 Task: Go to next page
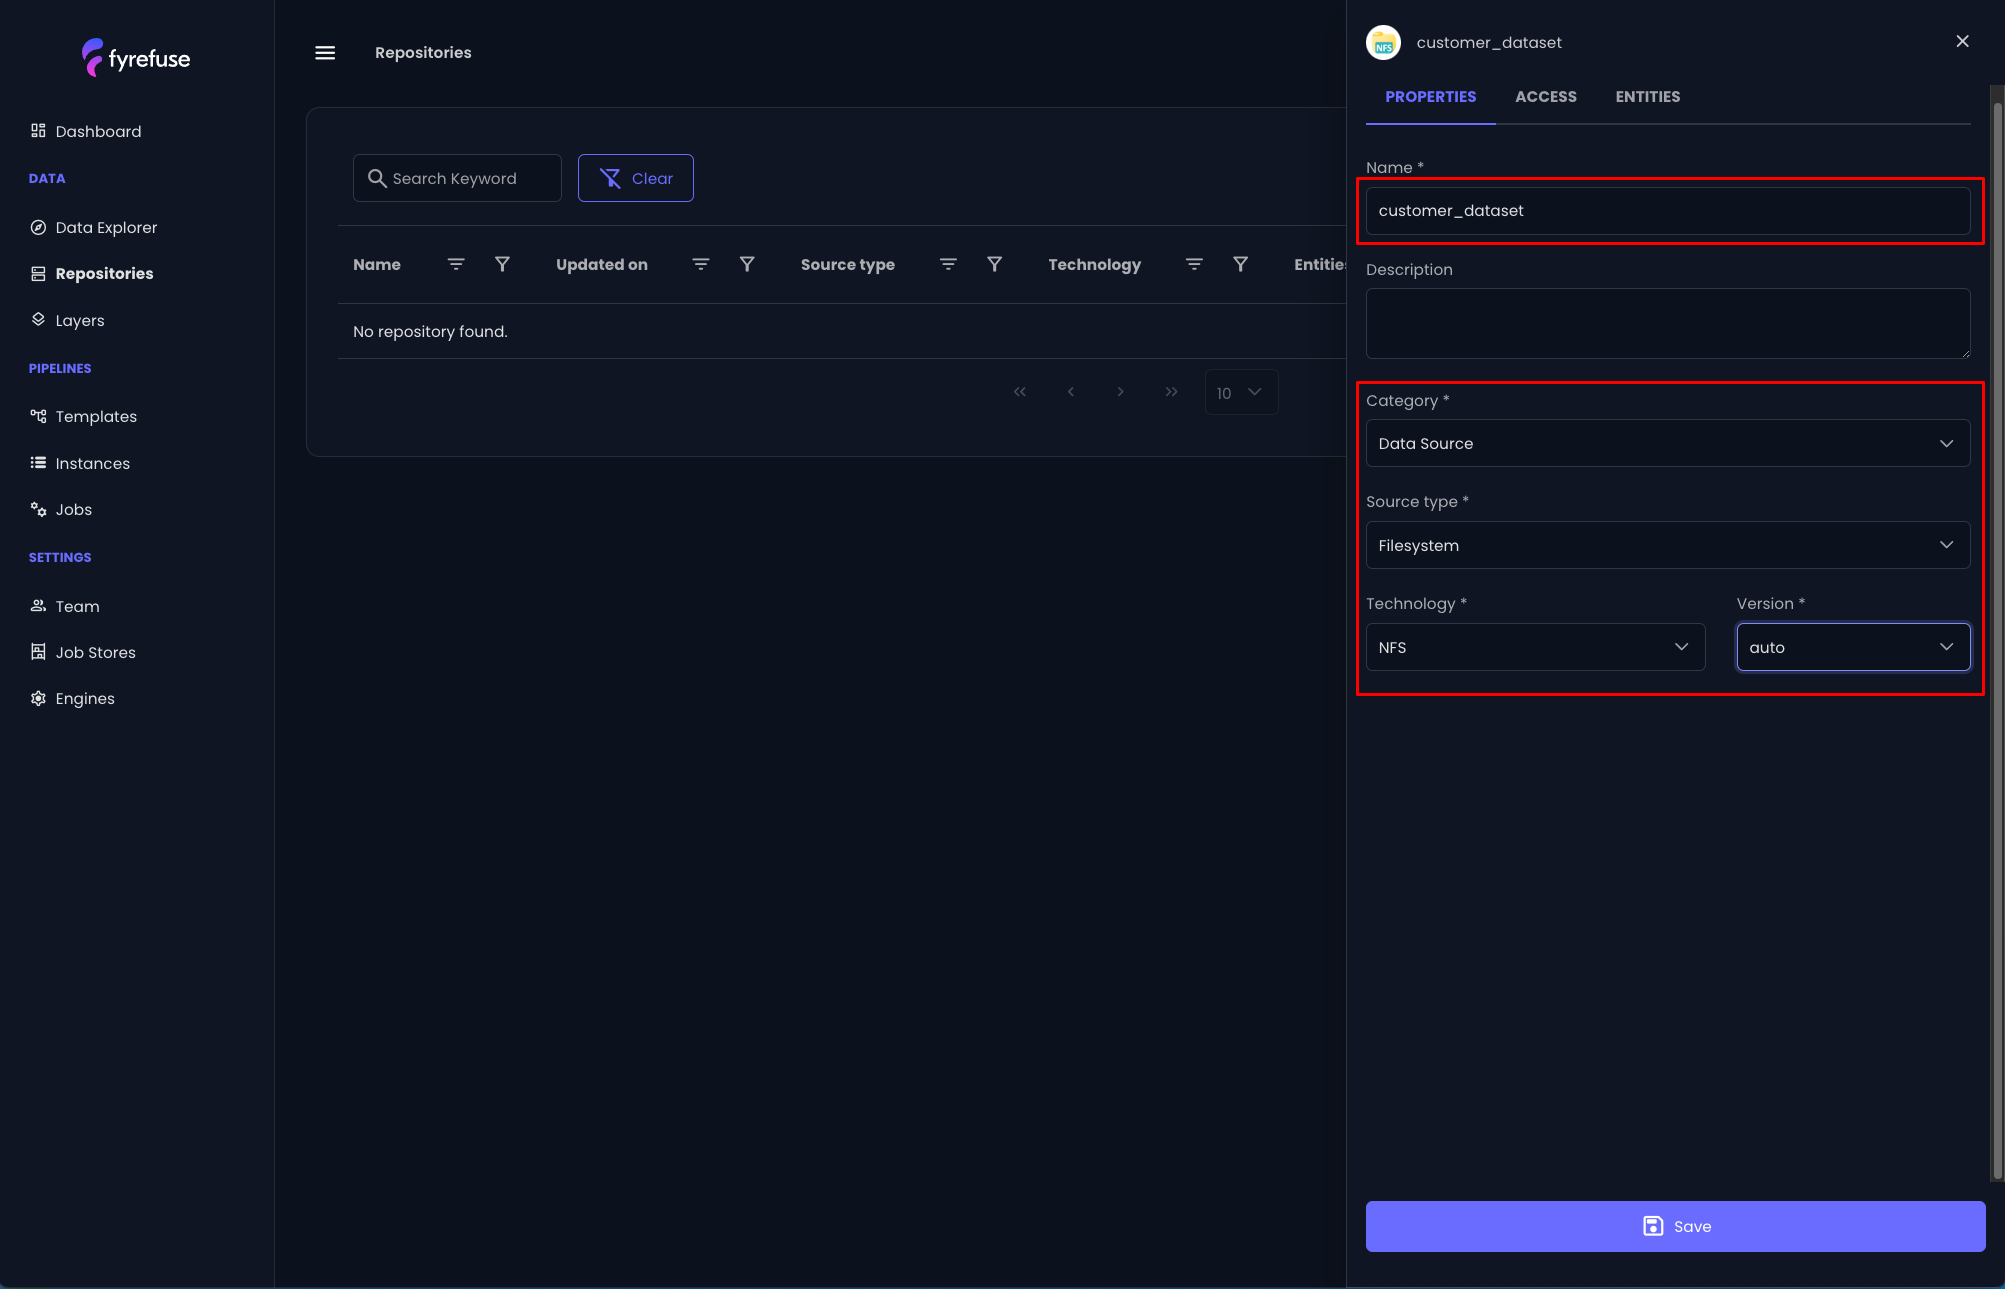(1121, 392)
